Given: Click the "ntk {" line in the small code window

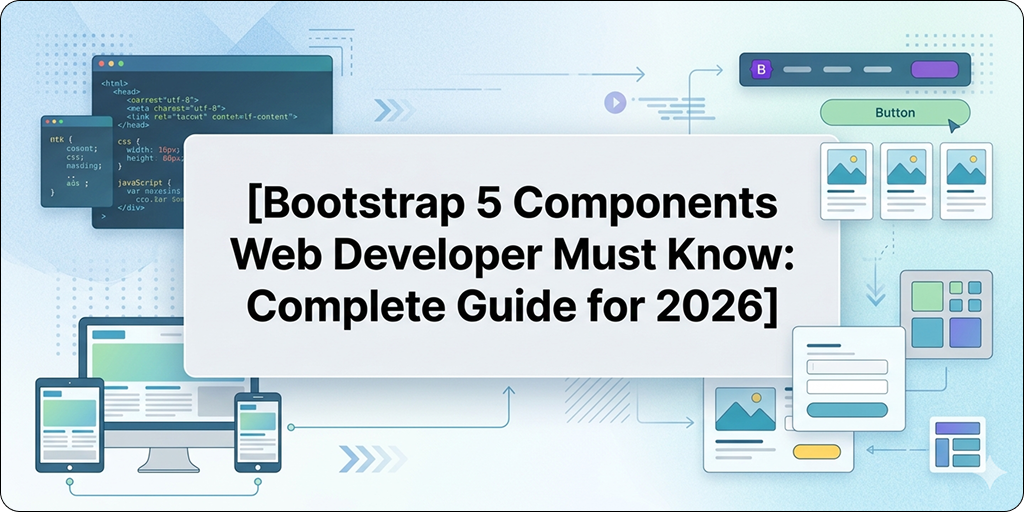Looking at the screenshot, I should point(61,140).
